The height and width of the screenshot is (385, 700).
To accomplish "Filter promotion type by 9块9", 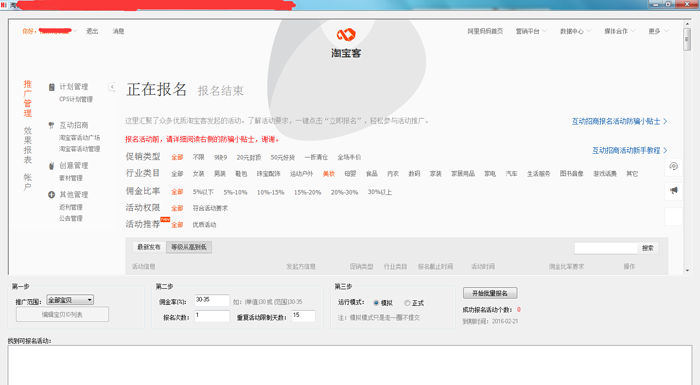I will [221, 157].
